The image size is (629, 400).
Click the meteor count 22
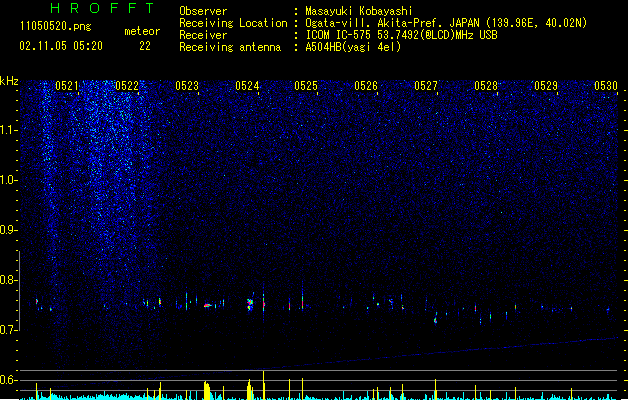pos(145,46)
